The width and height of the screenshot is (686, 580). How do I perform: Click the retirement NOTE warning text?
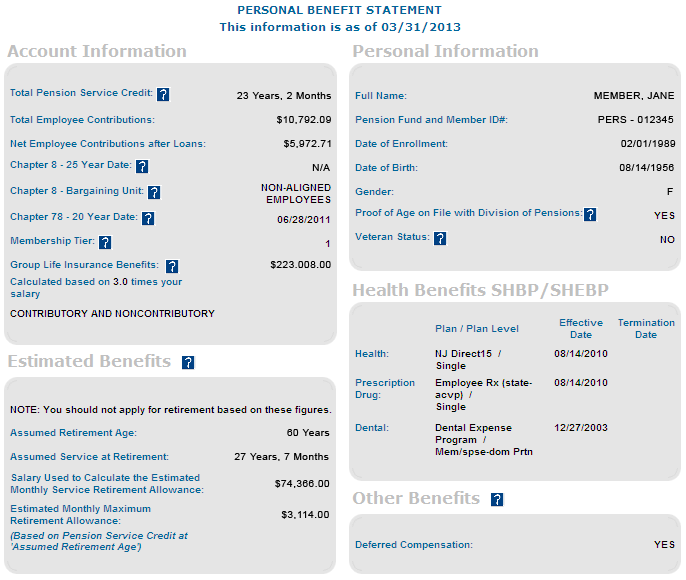coord(171,410)
